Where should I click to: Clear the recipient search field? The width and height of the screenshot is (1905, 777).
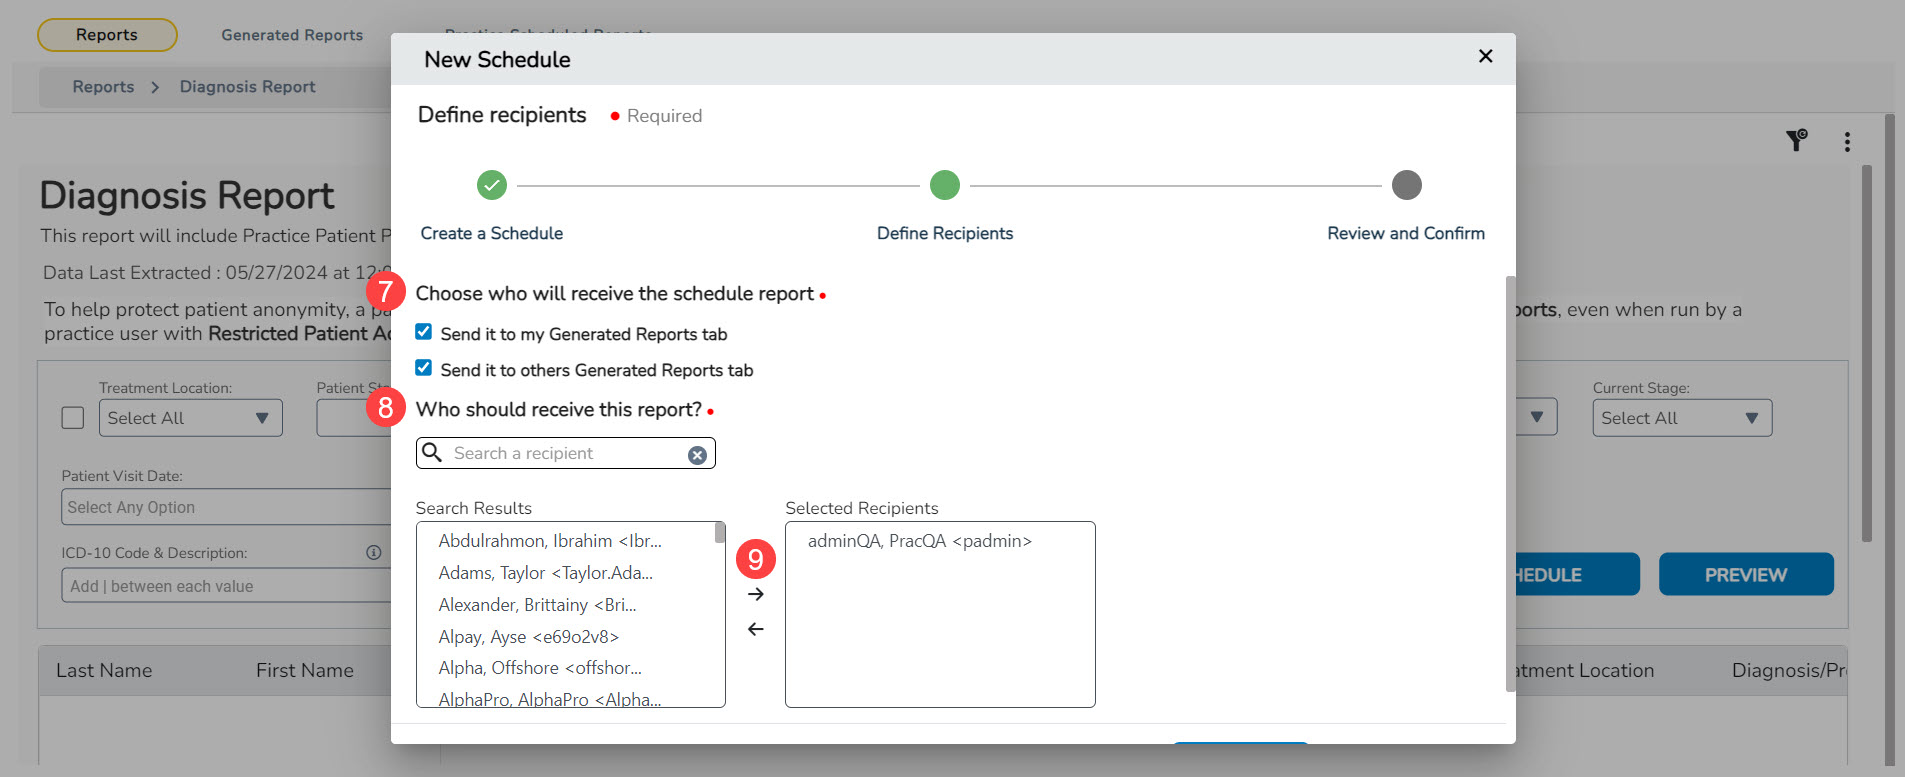click(x=697, y=455)
